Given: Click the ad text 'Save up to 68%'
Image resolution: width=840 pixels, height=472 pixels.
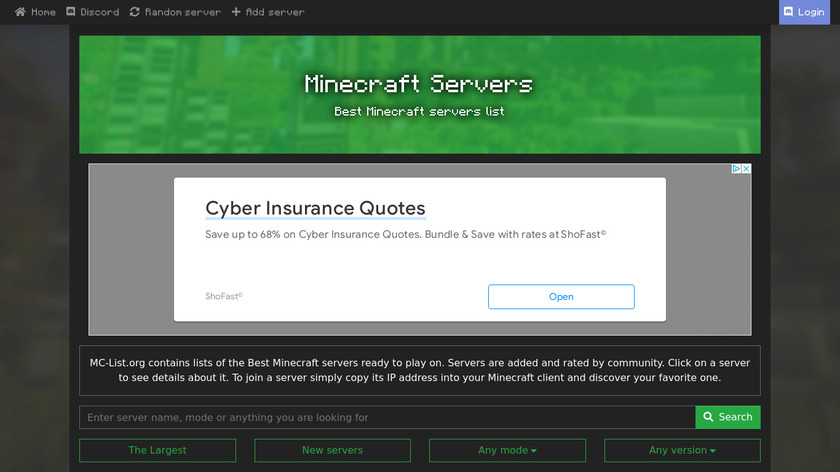Looking at the screenshot, I should coord(406,234).
